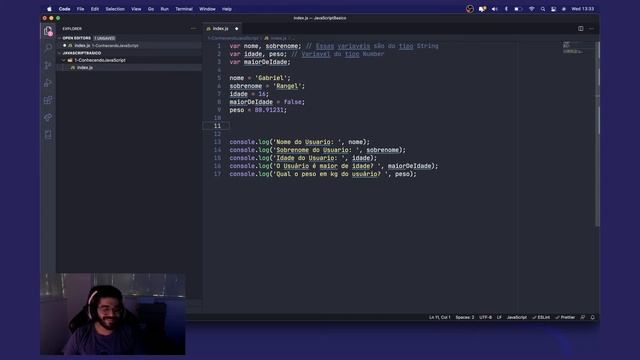Click line number 13 in gutter

[x=217, y=142]
